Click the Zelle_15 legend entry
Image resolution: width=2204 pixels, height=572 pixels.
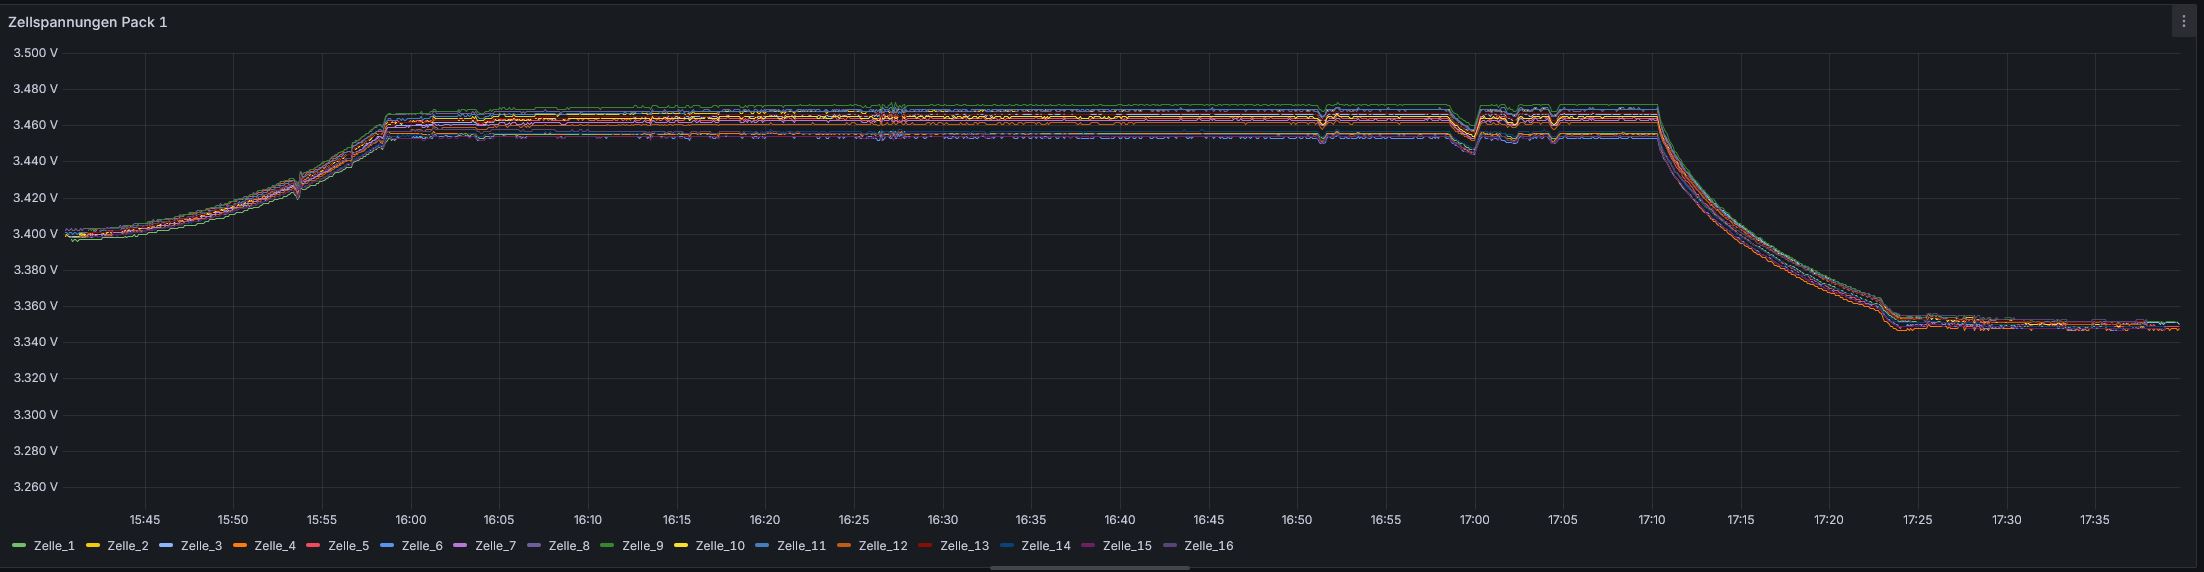tap(1126, 546)
